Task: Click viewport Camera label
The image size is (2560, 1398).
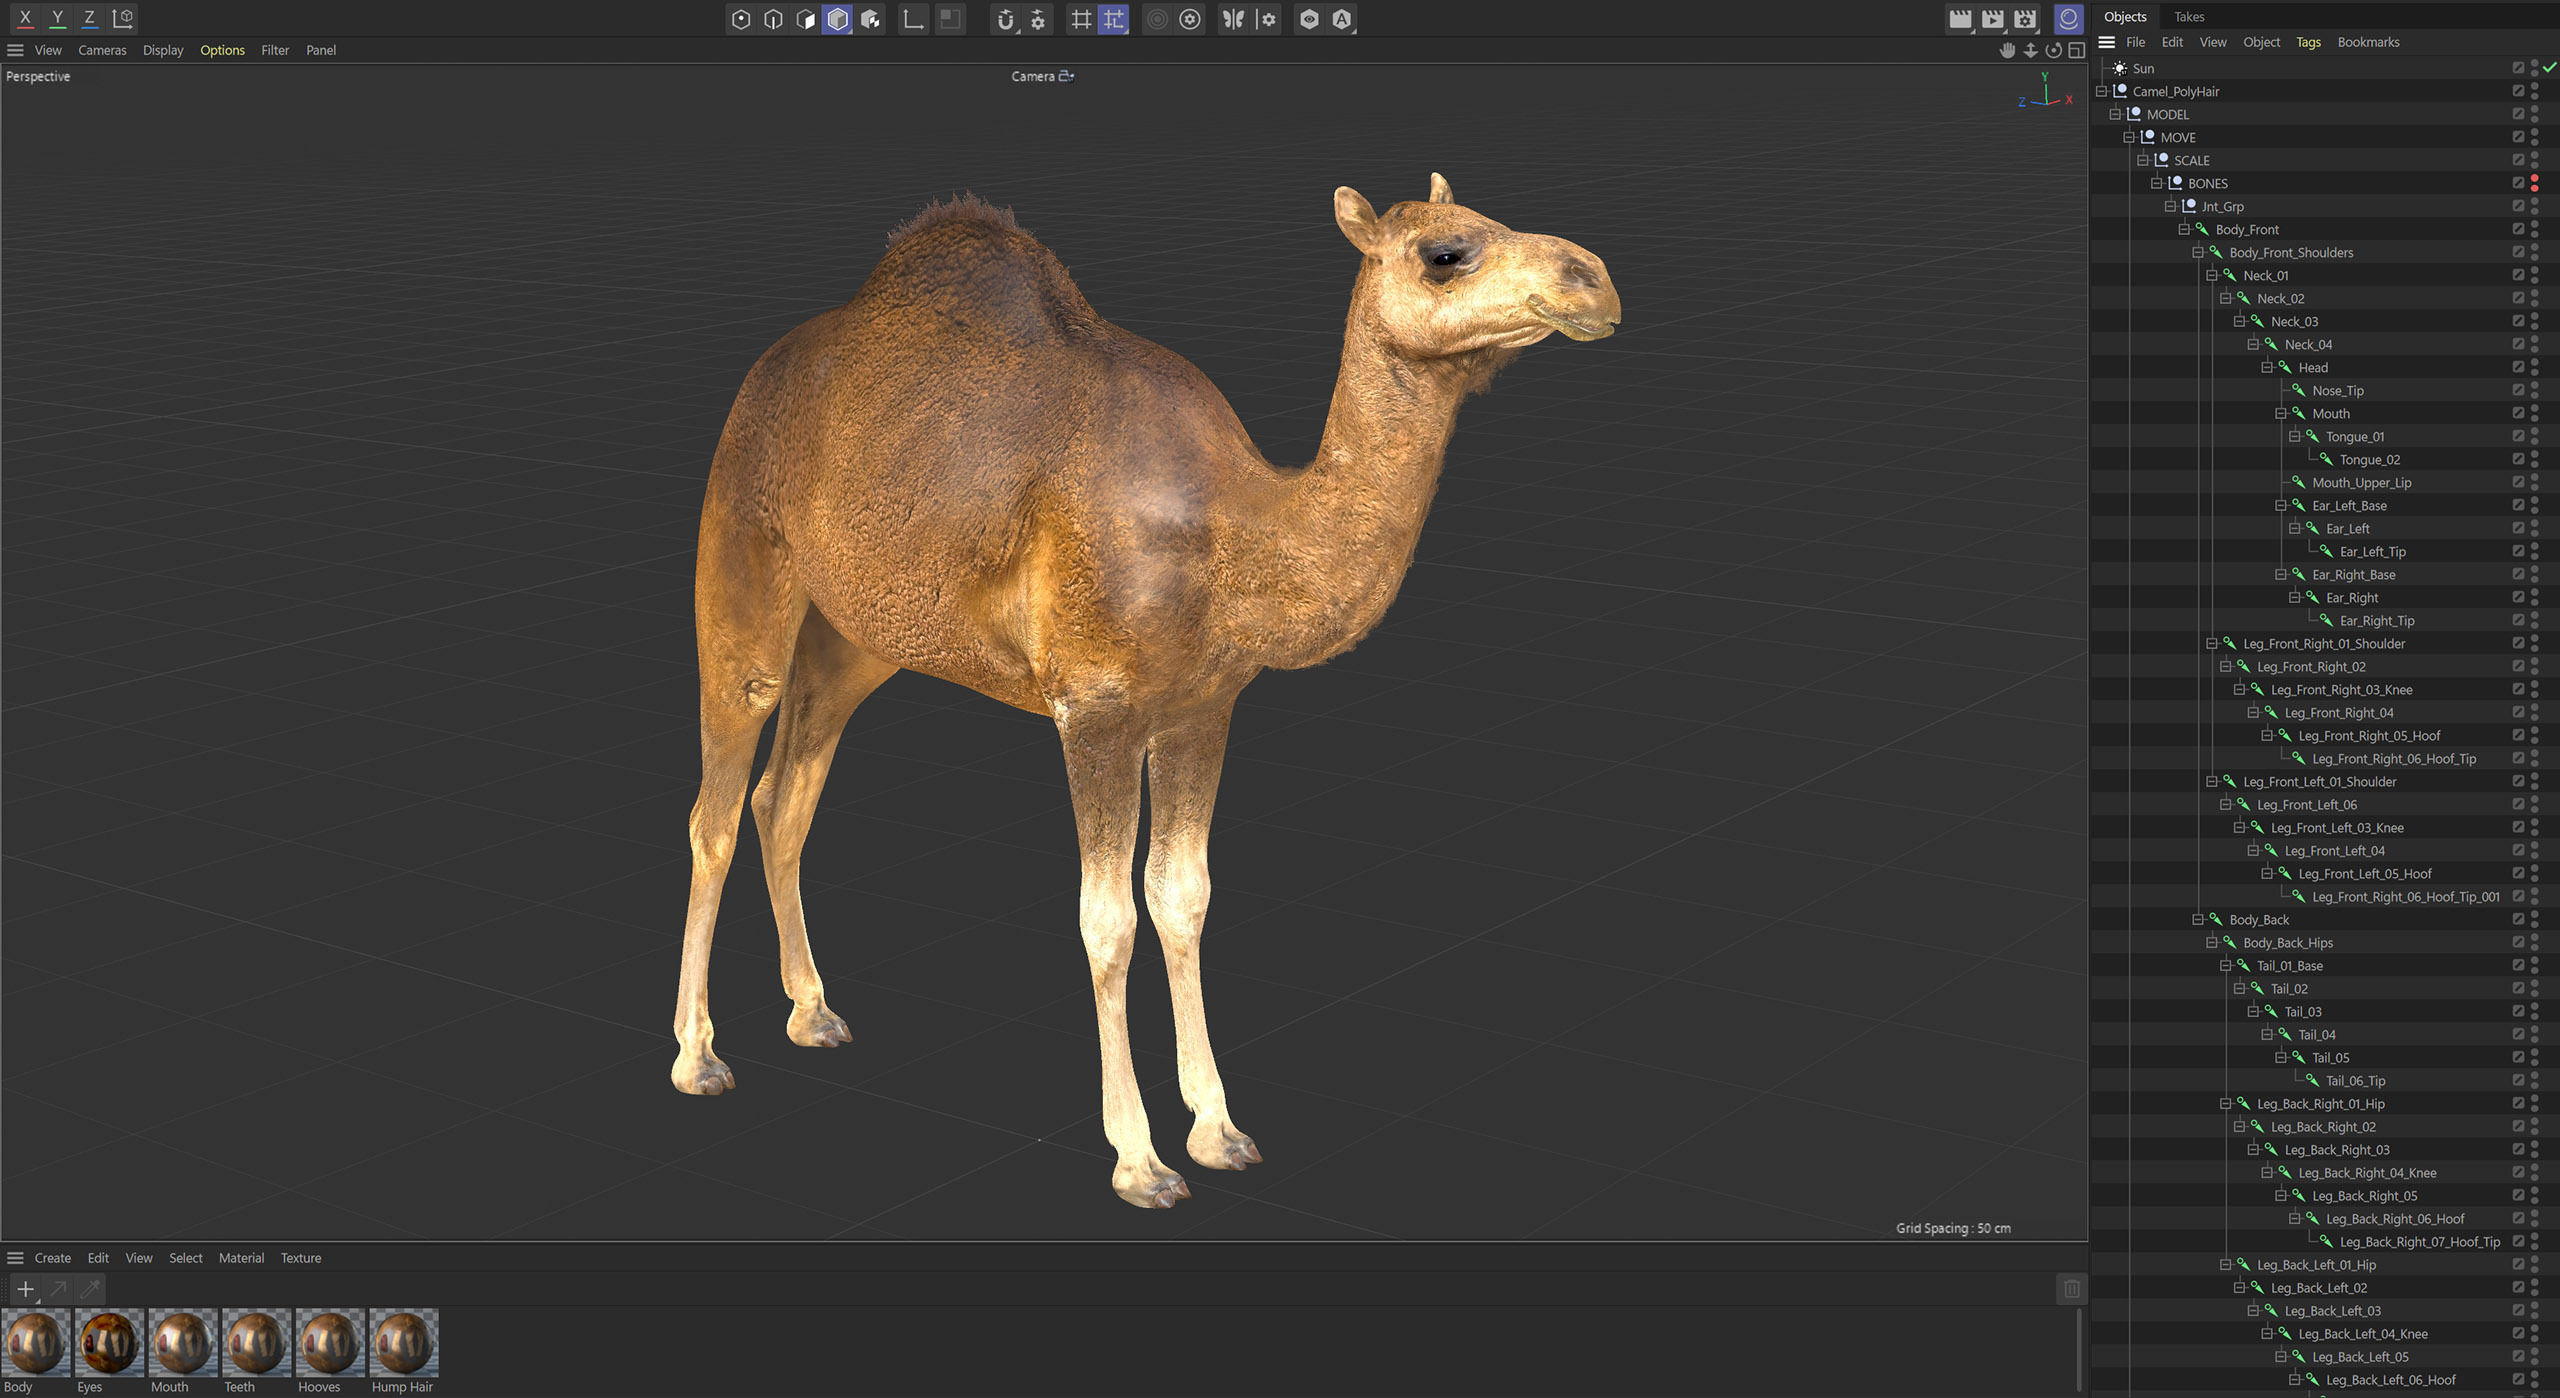Action: (x=1033, y=76)
